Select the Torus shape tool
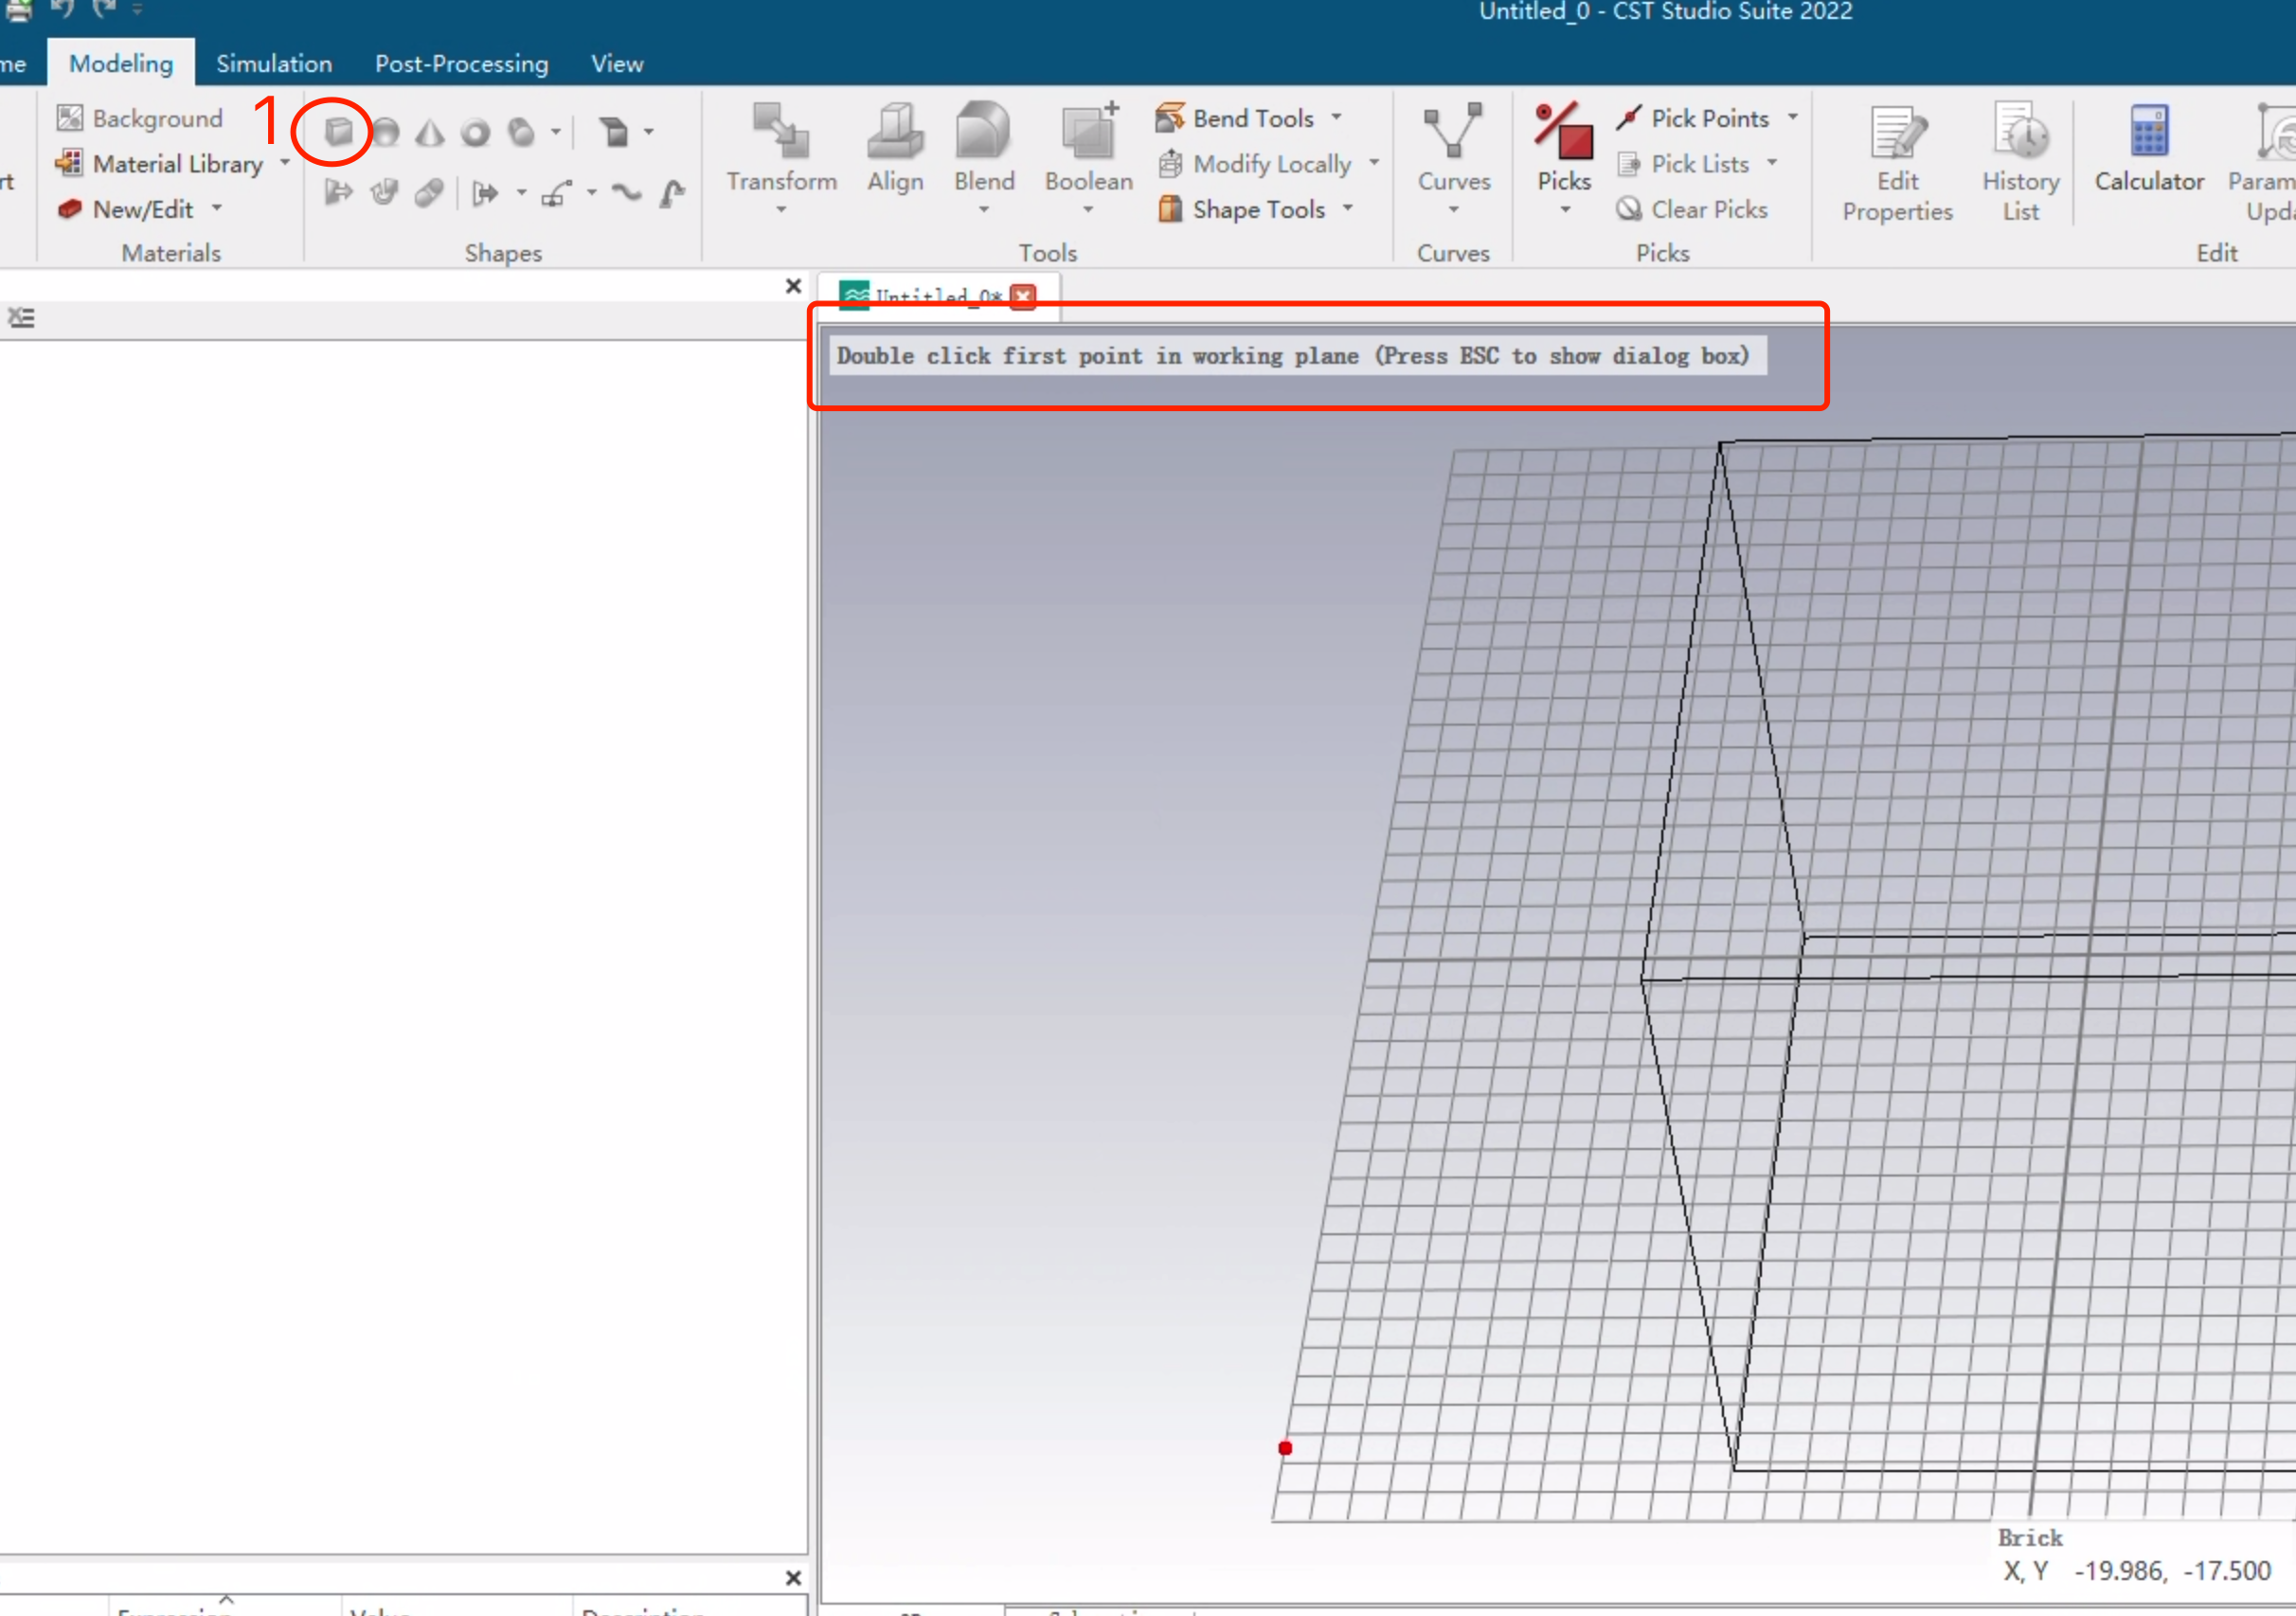This screenshot has width=2296, height=1616. (x=476, y=132)
